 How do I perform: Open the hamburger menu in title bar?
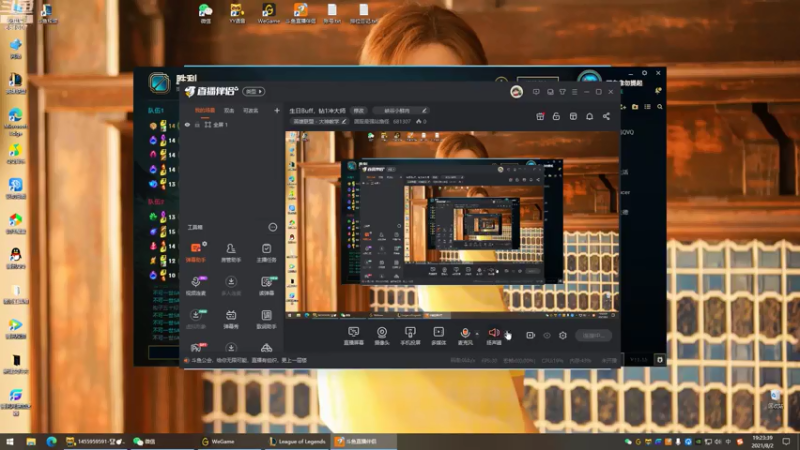pyautogui.click(x=574, y=92)
